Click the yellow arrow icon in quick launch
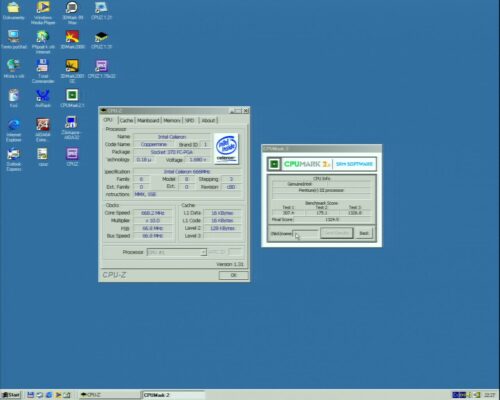The height and width of the screenshot is (400, 500). (x=58, y=395)
